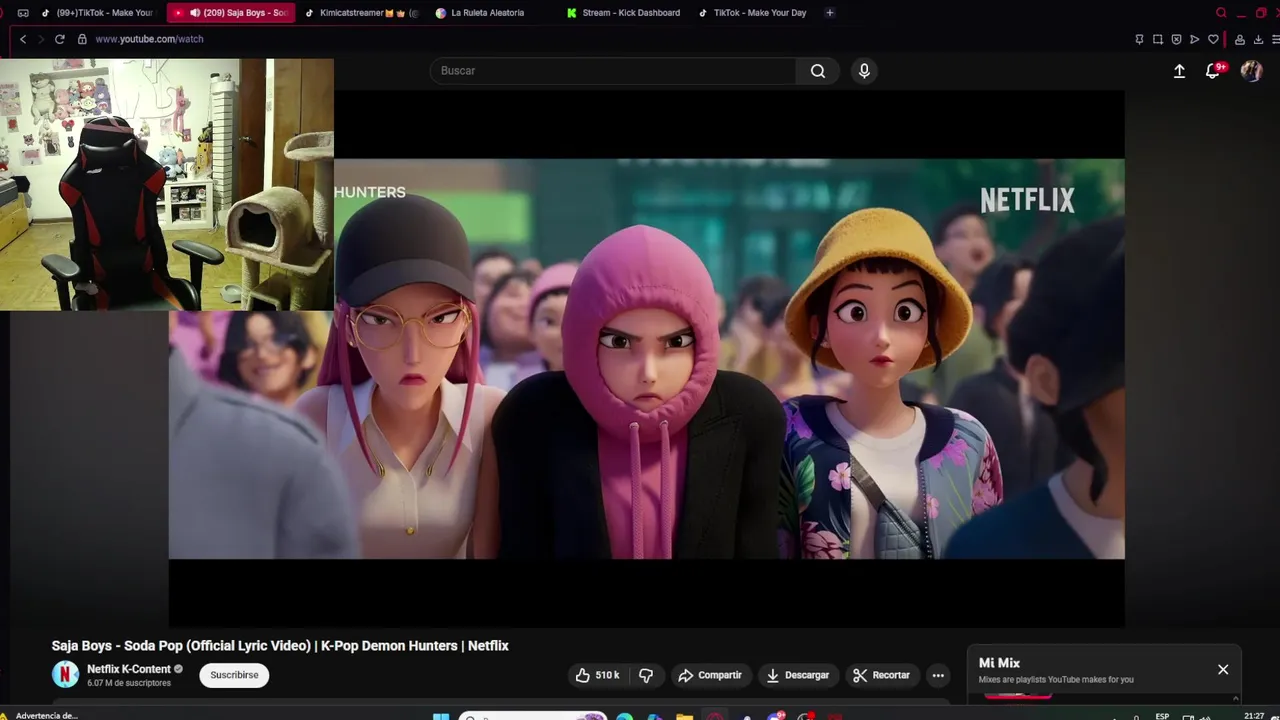Click the YouTube Buscar search field
Image resolution: width=1280 pixels, height=720 pixels.
[613, 71]
